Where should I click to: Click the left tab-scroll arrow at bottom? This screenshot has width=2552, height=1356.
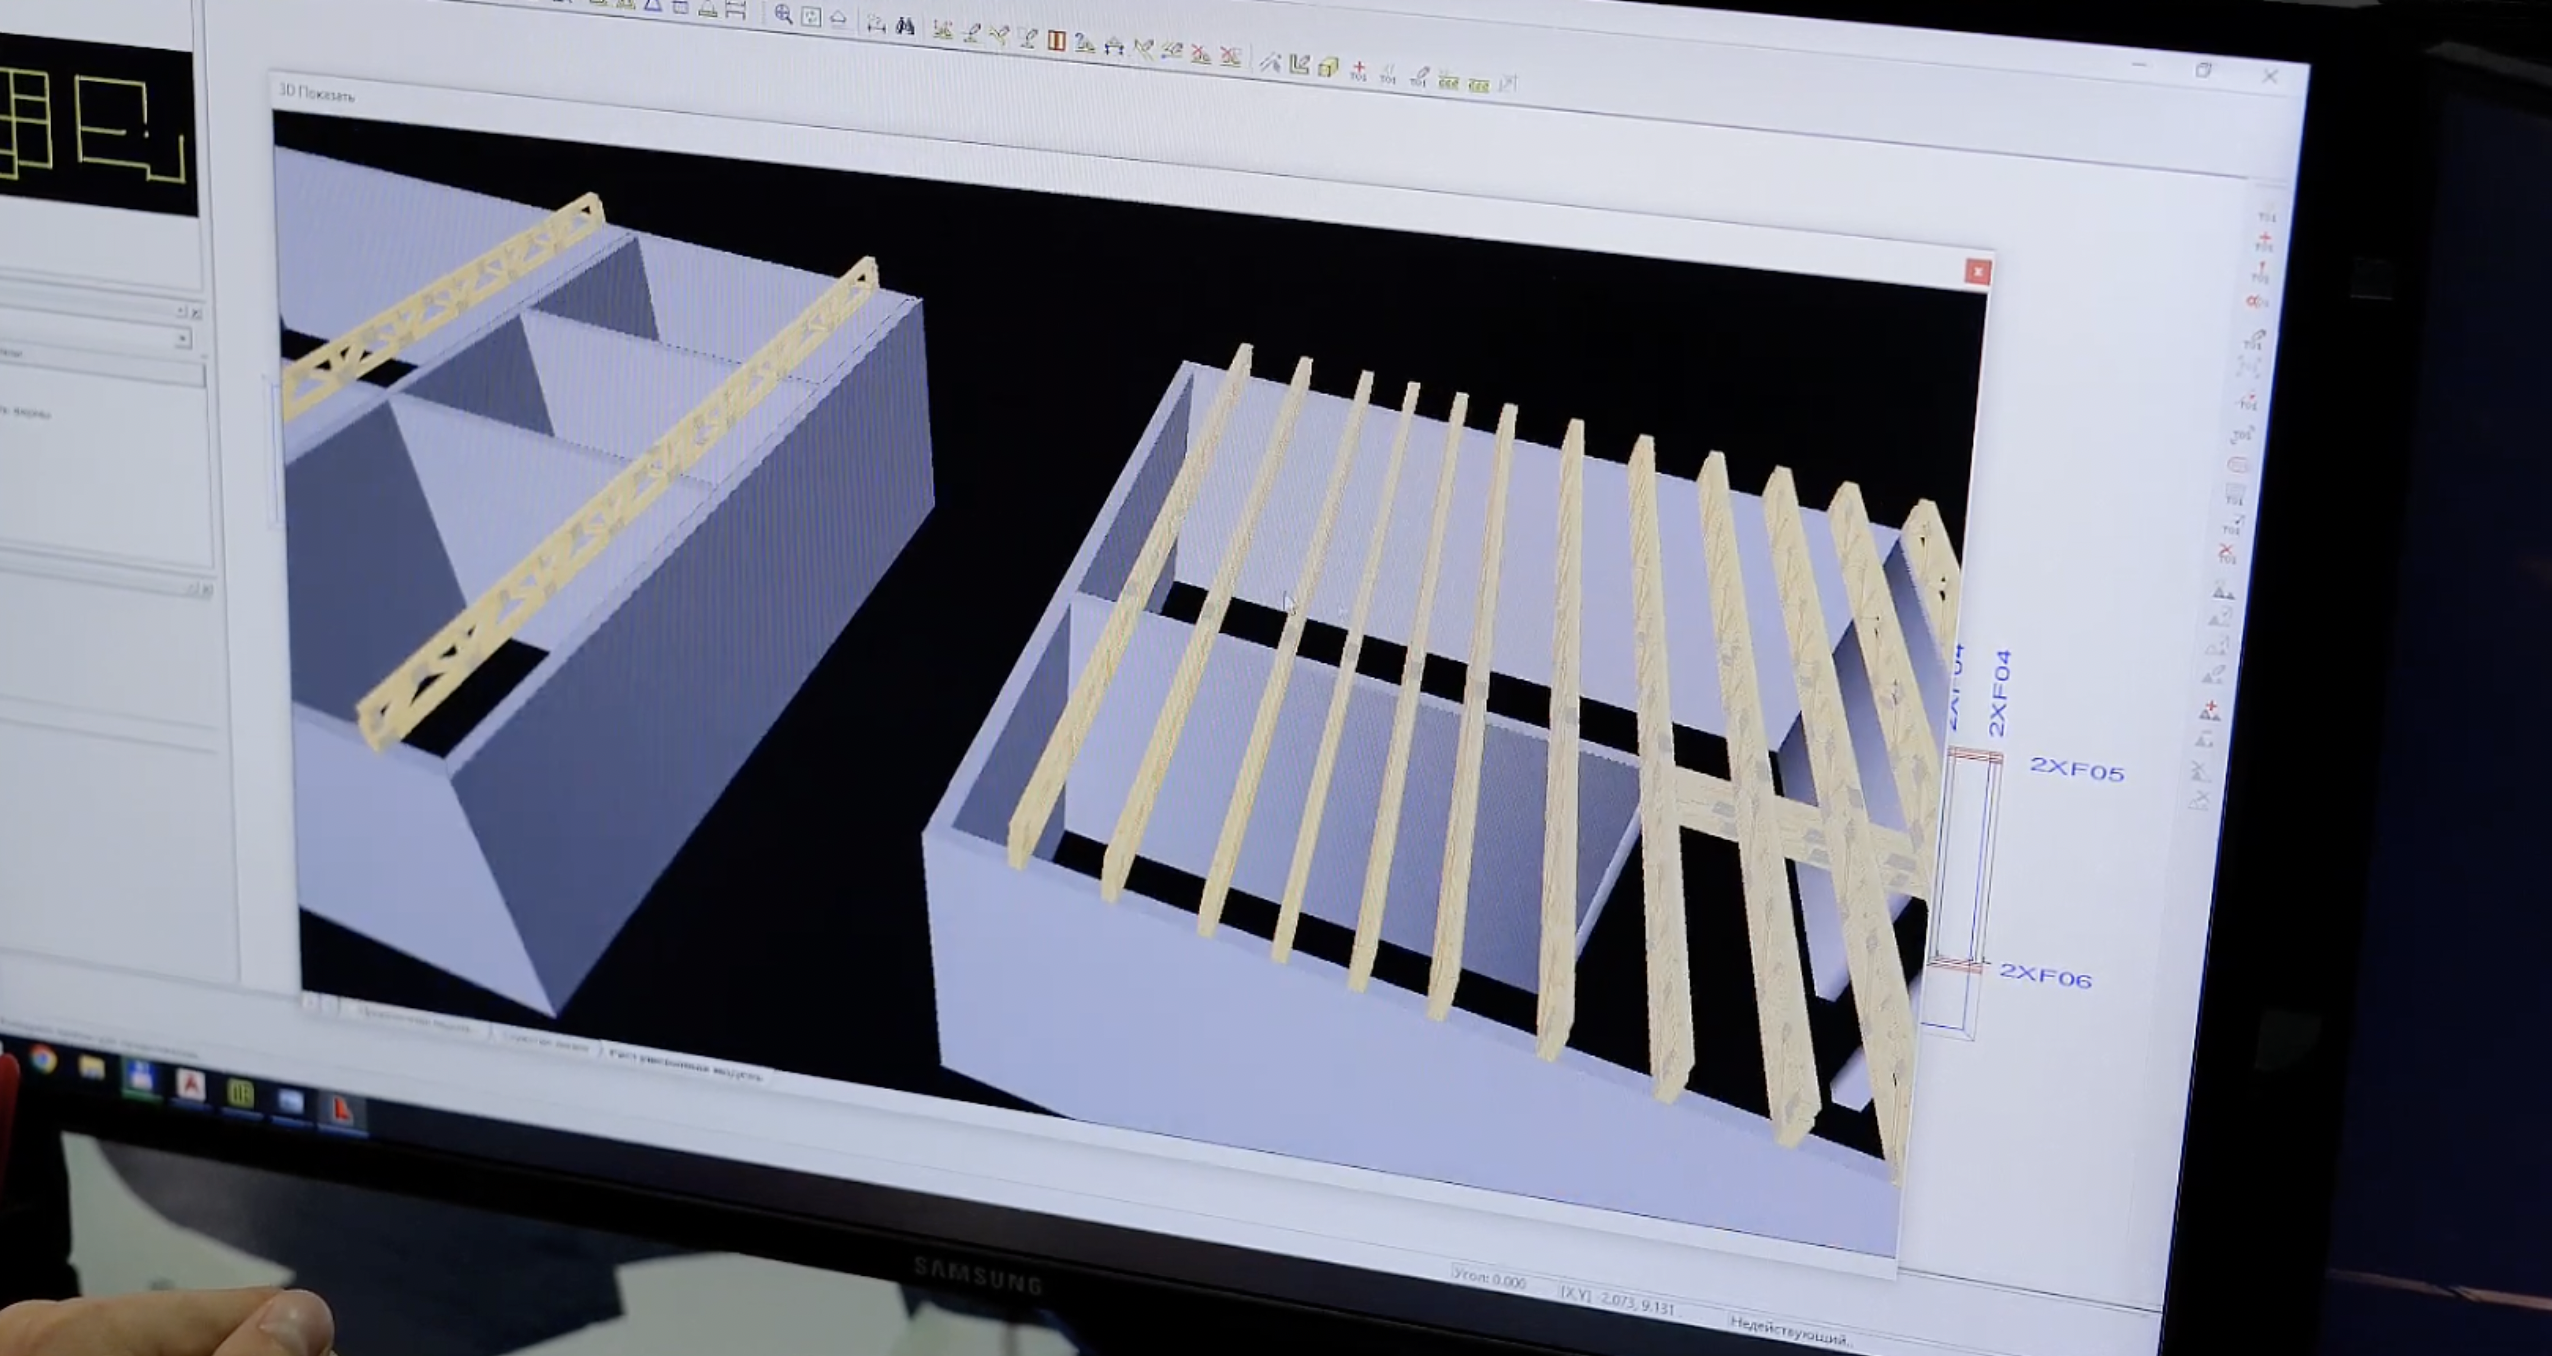click(311, 1001)
